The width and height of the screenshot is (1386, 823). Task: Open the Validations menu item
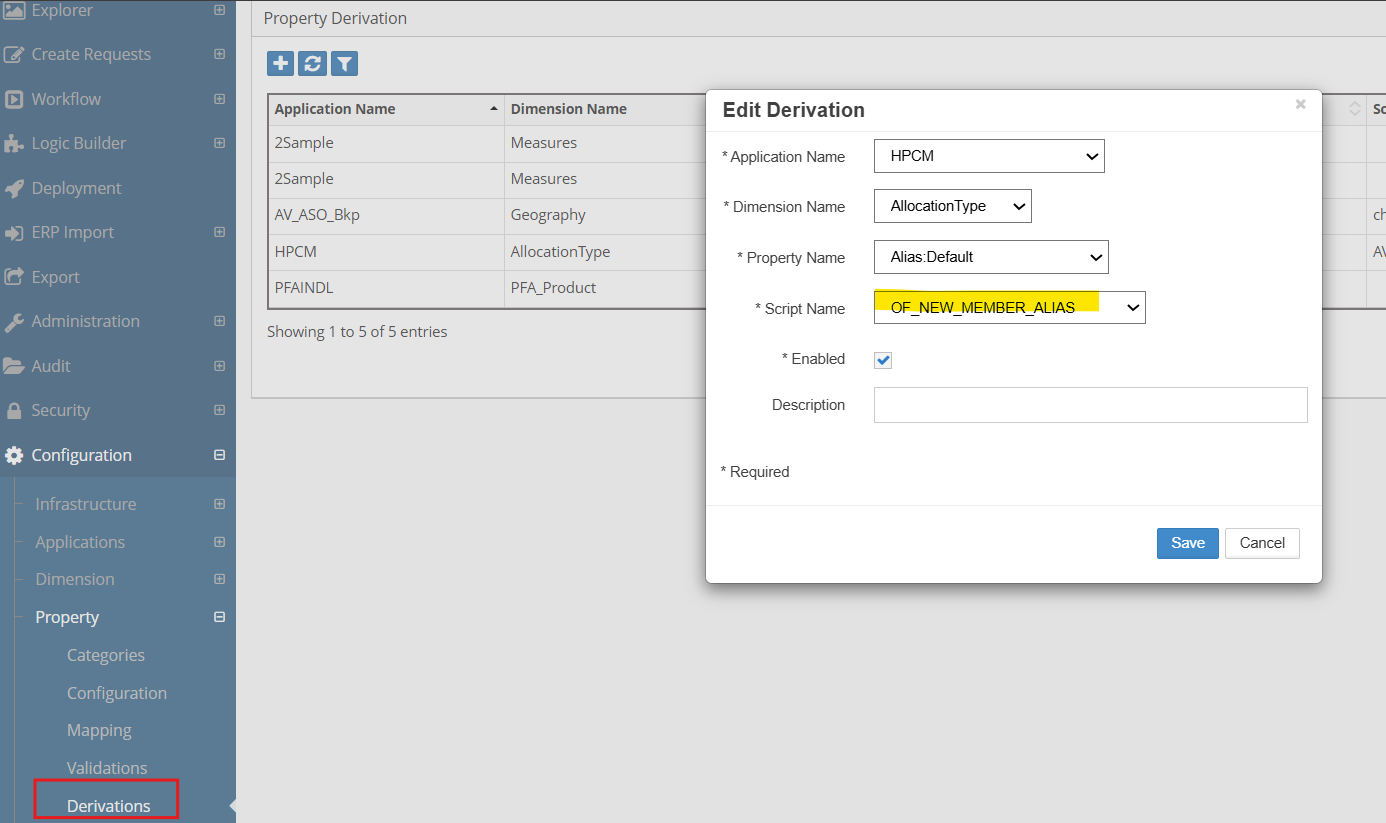click(x=107, y=768)
